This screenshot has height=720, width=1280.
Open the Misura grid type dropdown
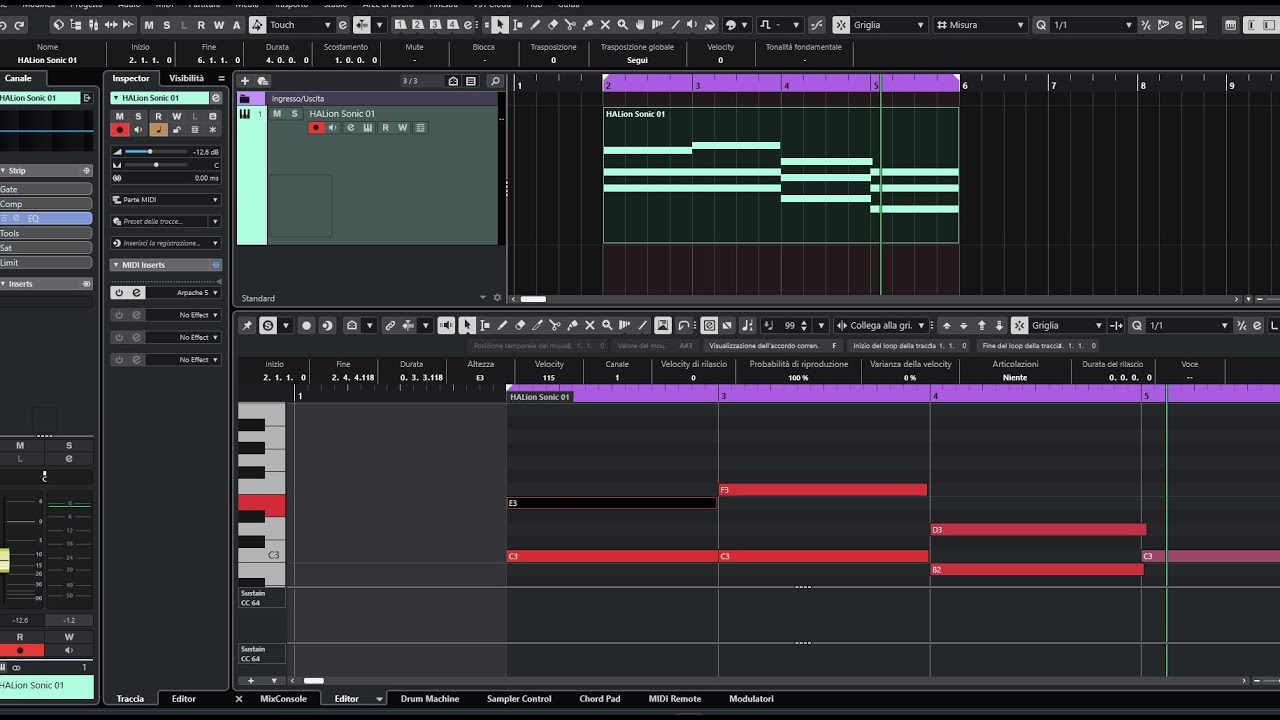coord(980,25)
